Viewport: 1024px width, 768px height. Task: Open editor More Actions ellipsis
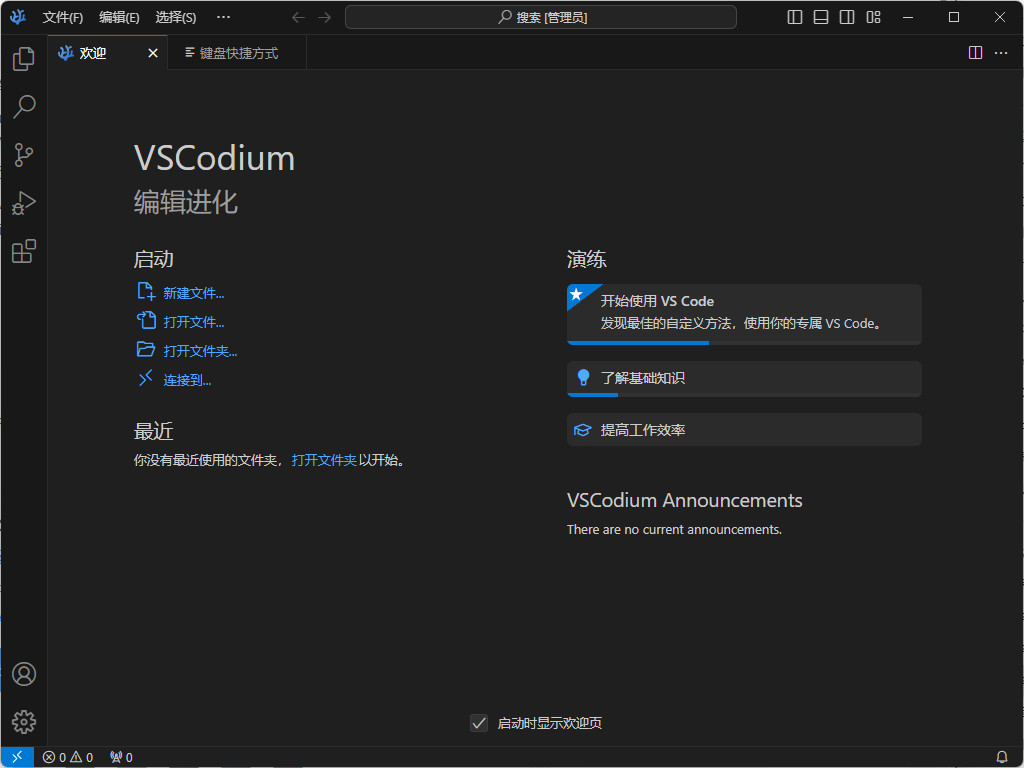coord(1000,53)
